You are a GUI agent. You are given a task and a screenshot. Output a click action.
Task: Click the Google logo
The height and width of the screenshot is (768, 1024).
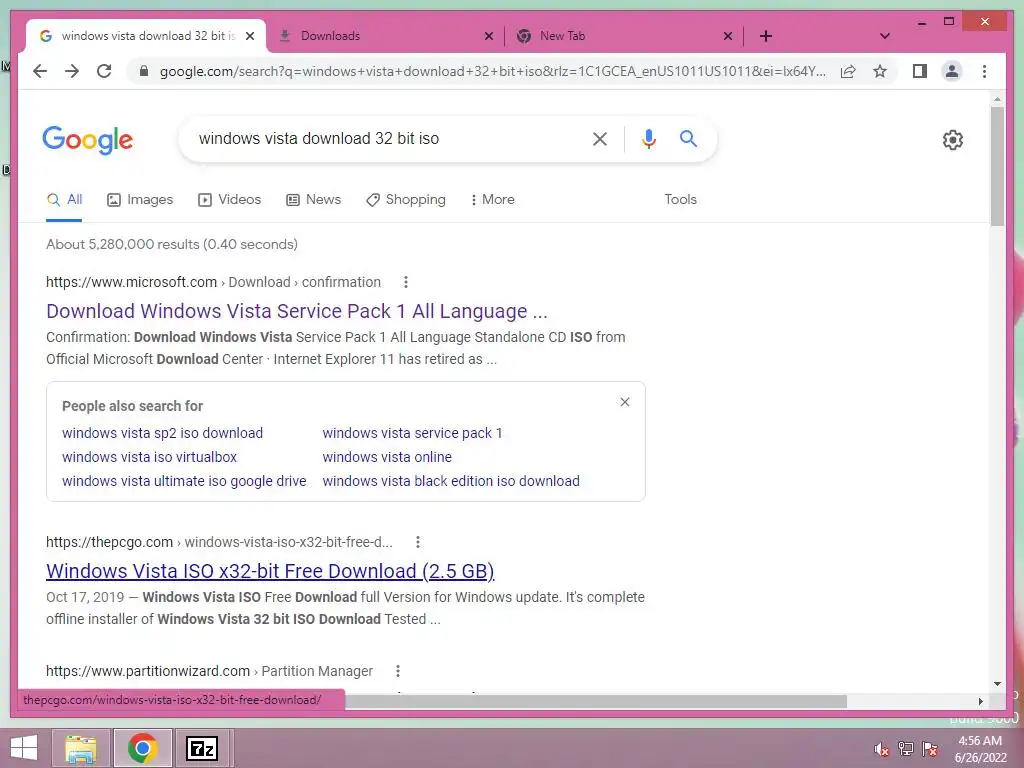[x=88, y=140]
